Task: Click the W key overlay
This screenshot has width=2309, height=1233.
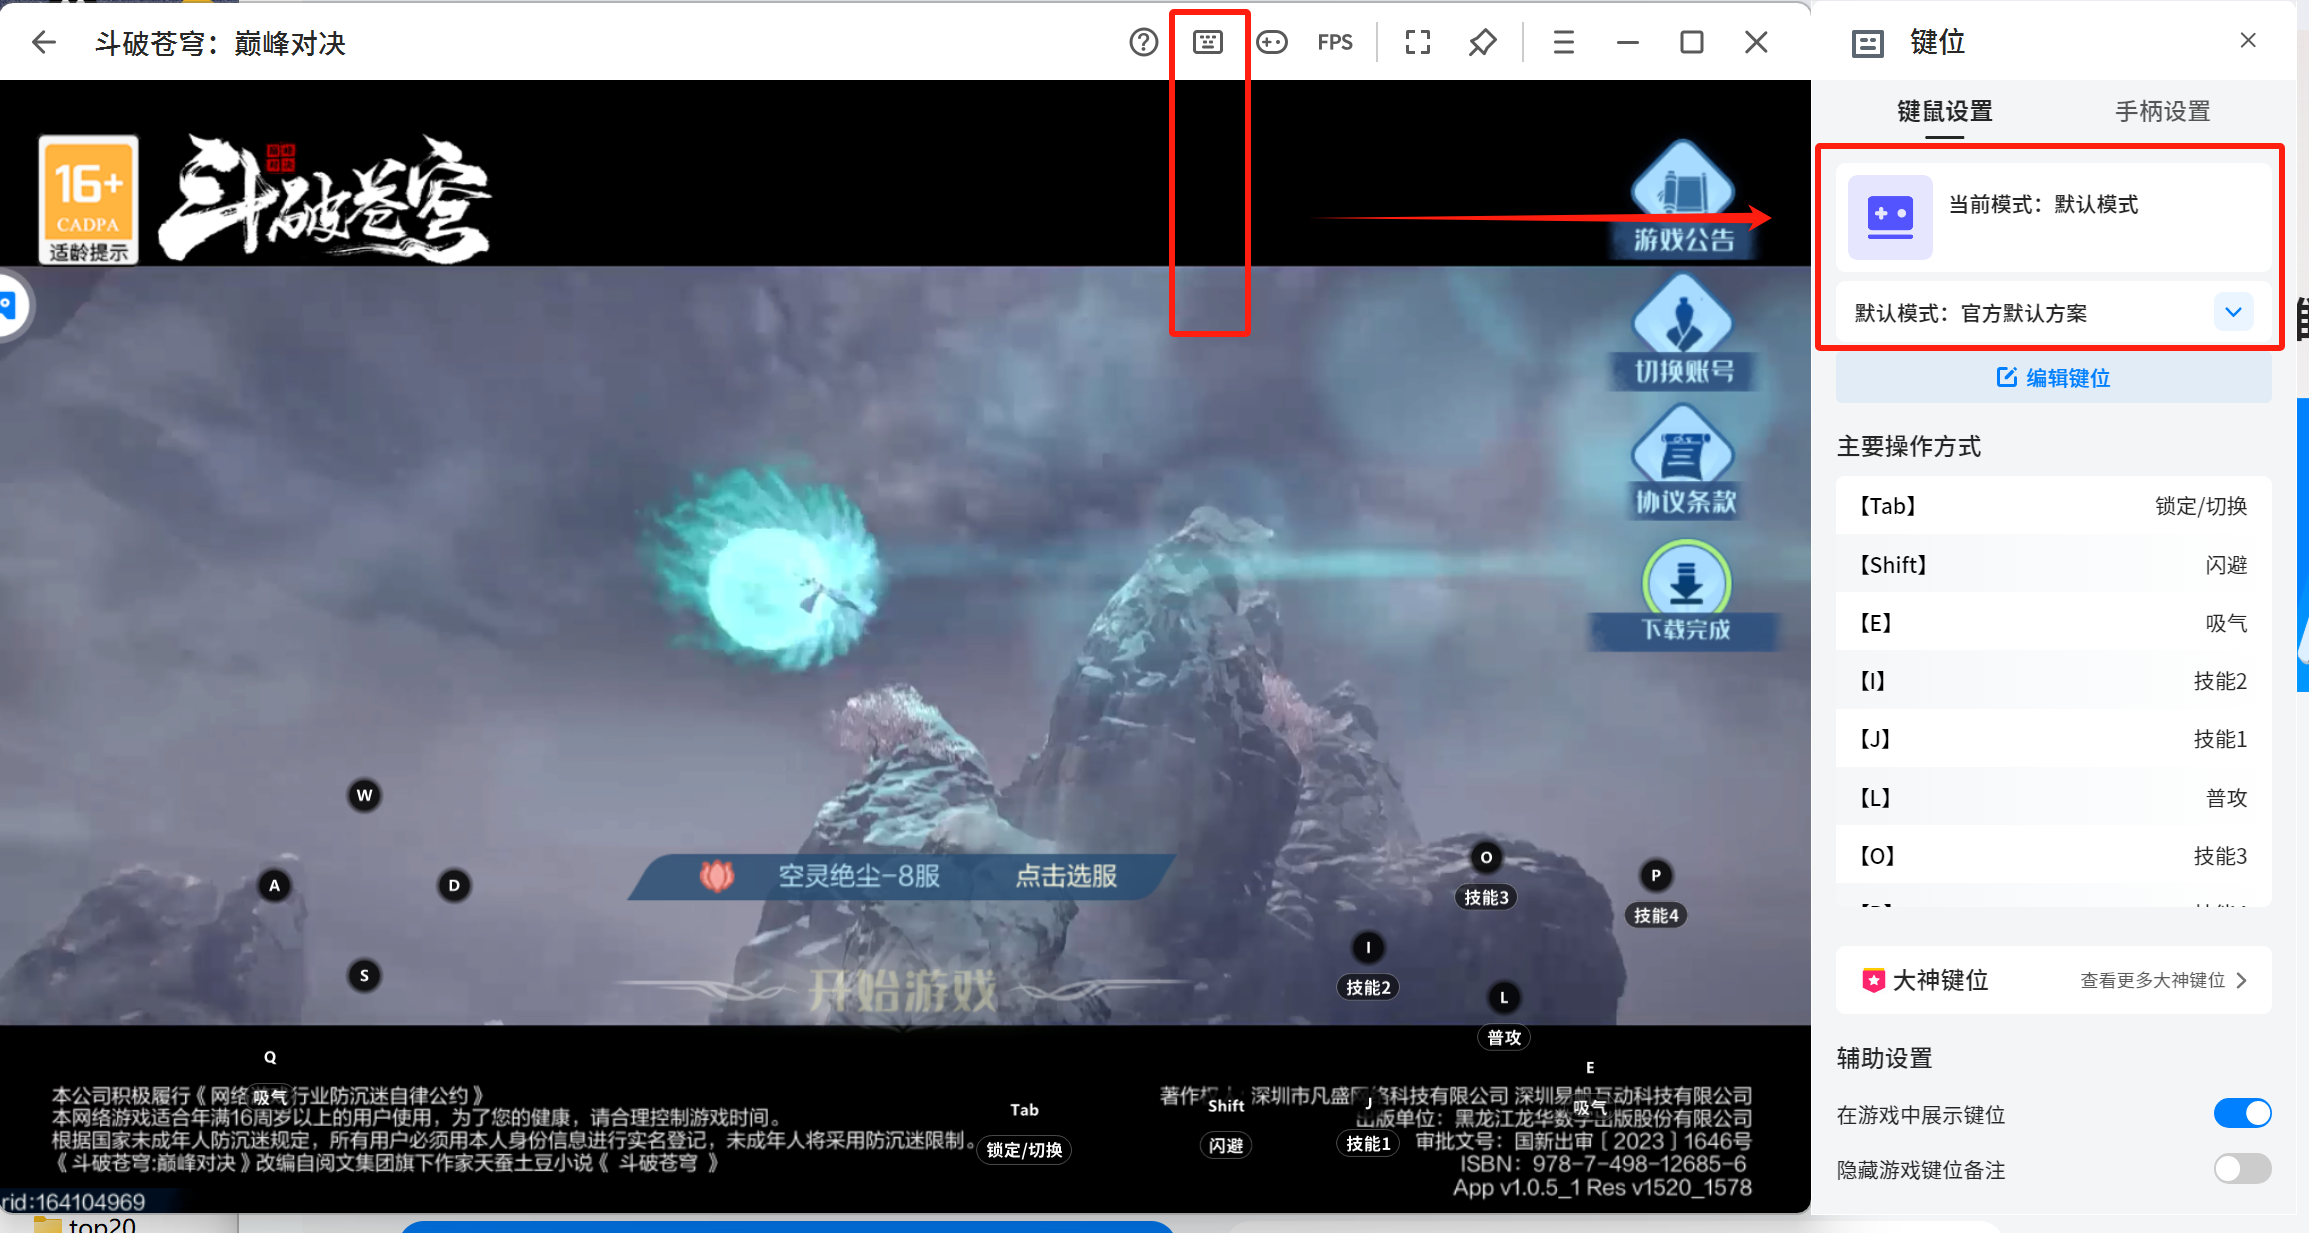Action: (364, 795)
